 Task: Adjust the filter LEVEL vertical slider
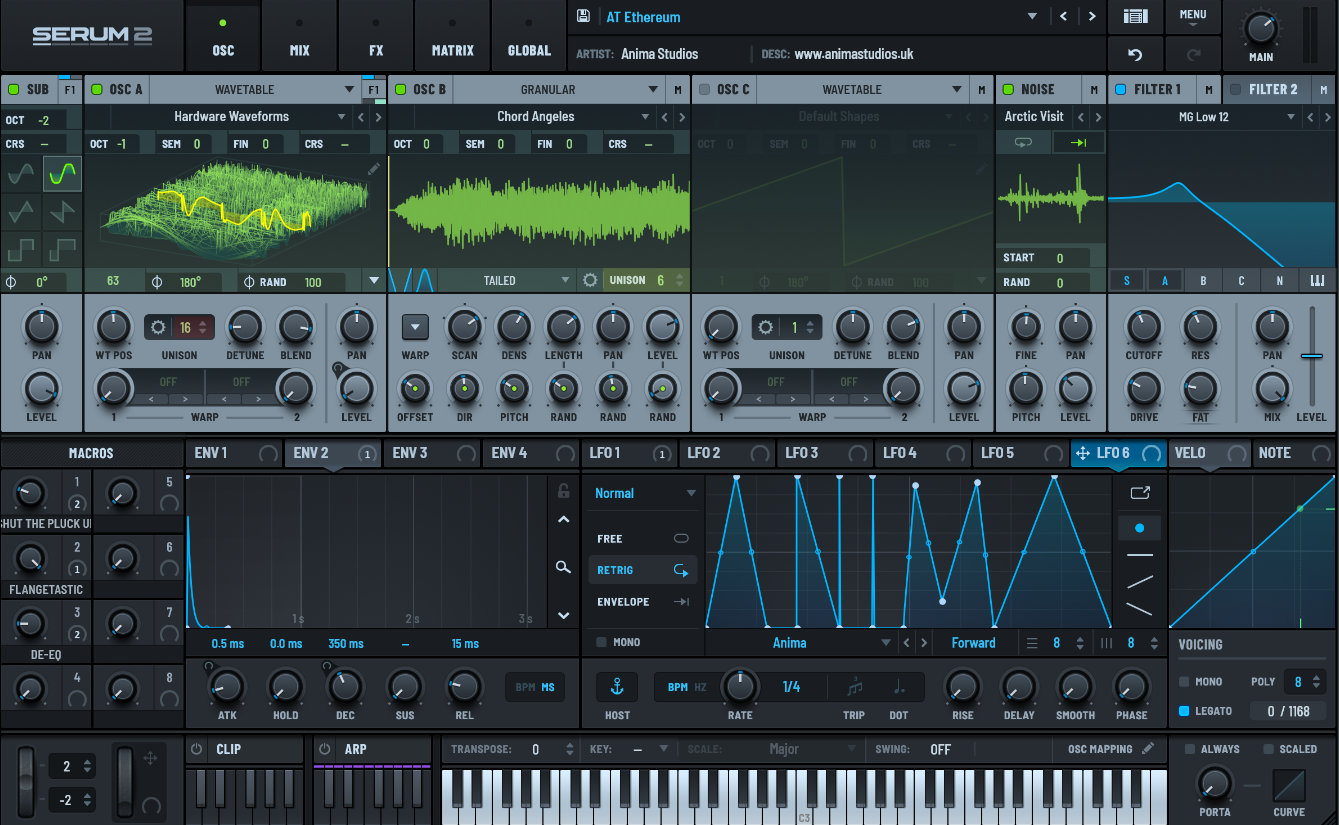click(x=1311, y=356)
